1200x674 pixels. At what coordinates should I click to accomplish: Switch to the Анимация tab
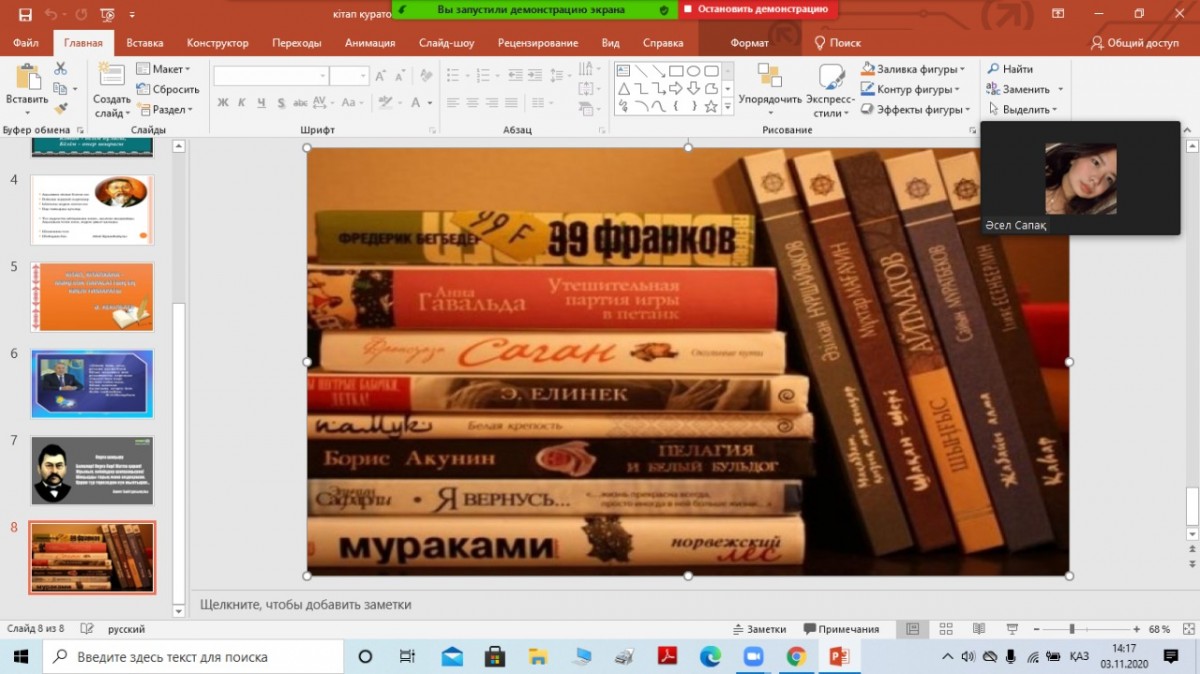point(370,43)
